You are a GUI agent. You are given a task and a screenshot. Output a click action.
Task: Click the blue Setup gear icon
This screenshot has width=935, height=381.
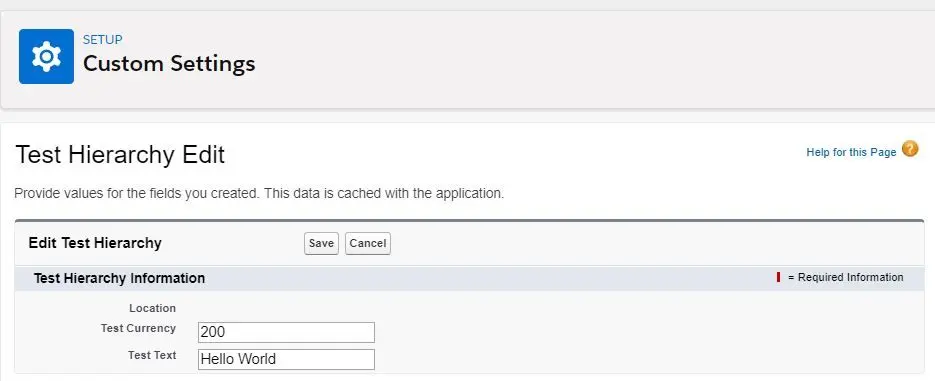(x=47, y=57)
